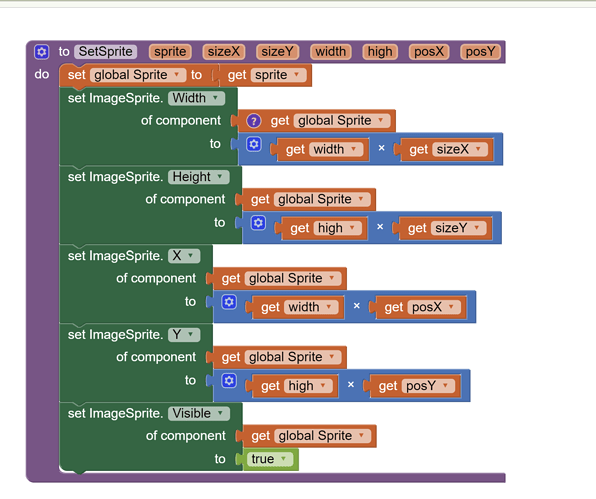Open the gear on high × posY block

click(229, 381)
